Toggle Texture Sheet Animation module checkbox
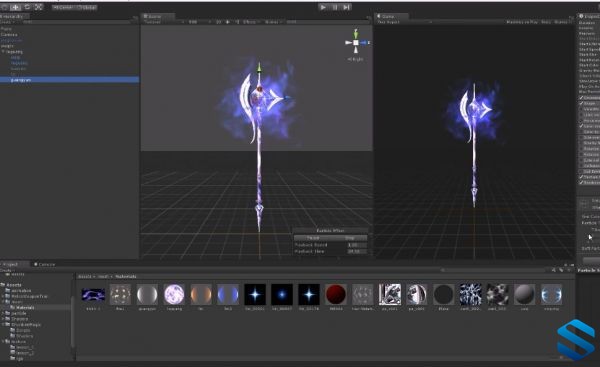 [582, 177]
